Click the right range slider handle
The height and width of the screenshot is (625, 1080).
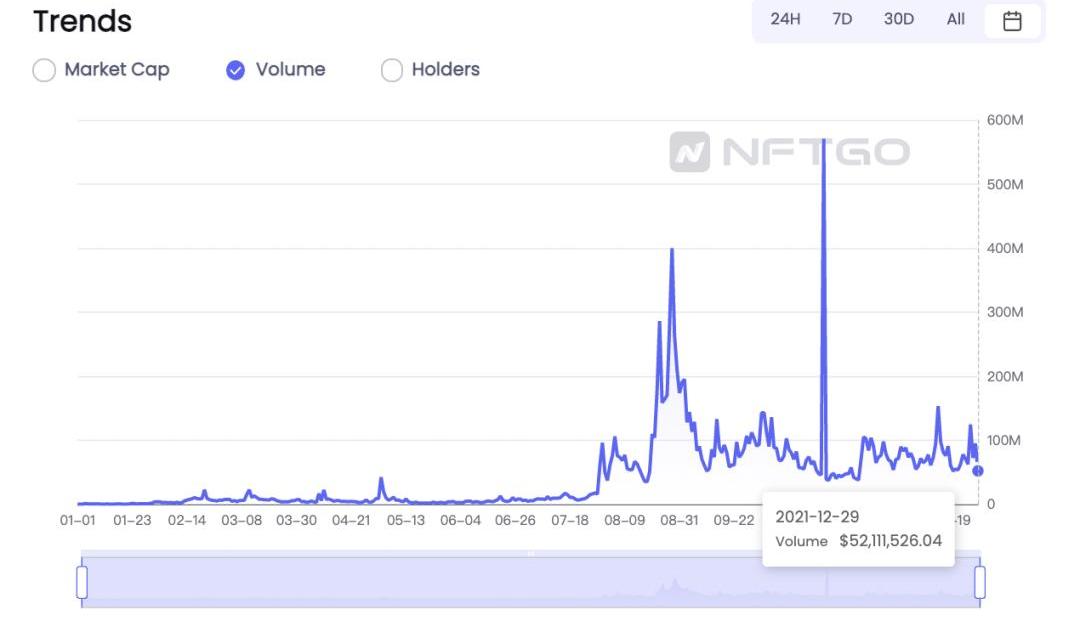click(980, 581)
